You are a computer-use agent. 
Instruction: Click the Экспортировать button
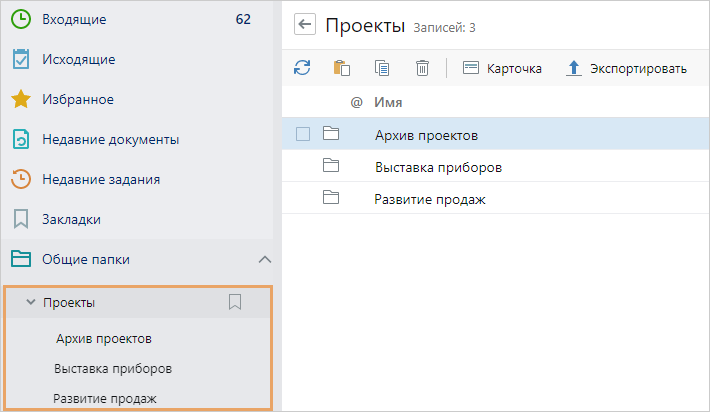[x=627, y=68]
